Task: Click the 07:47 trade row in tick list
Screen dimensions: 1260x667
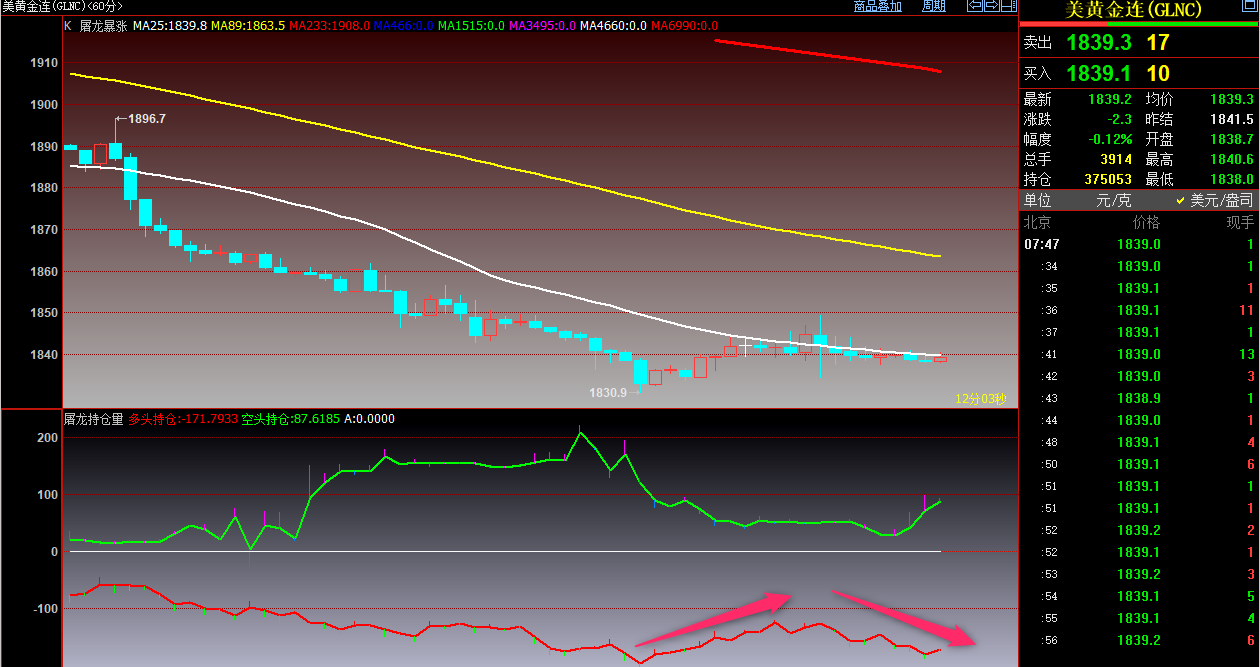Action: (1138, 244)
